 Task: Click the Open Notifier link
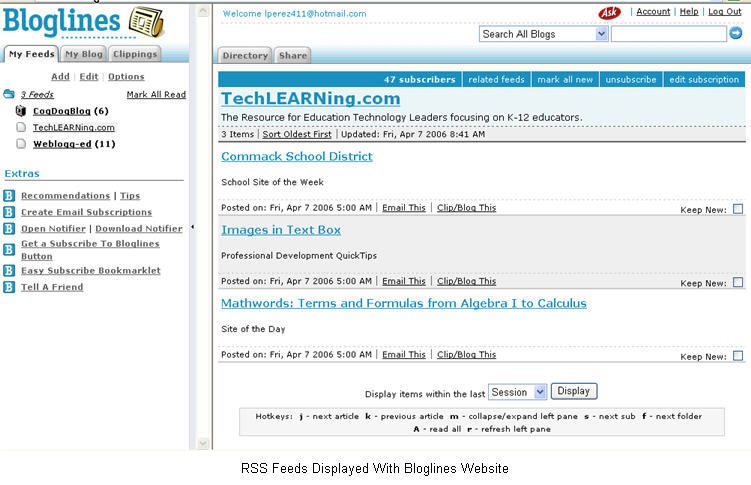[53, 228]
